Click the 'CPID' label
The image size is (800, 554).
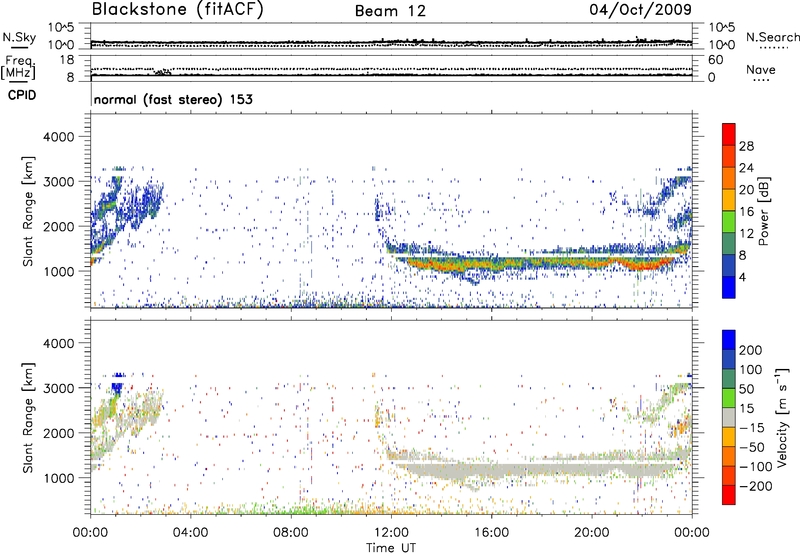22,95
